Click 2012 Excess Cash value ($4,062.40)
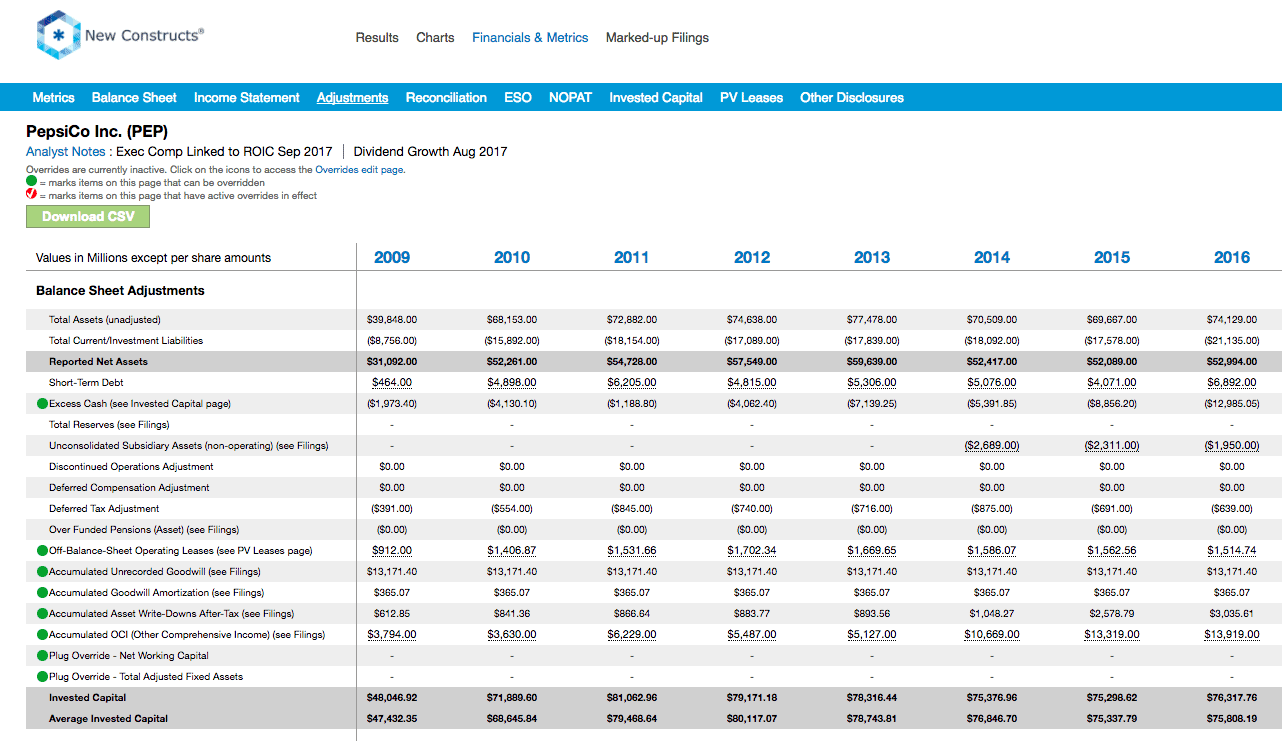 tap(752, 404)
